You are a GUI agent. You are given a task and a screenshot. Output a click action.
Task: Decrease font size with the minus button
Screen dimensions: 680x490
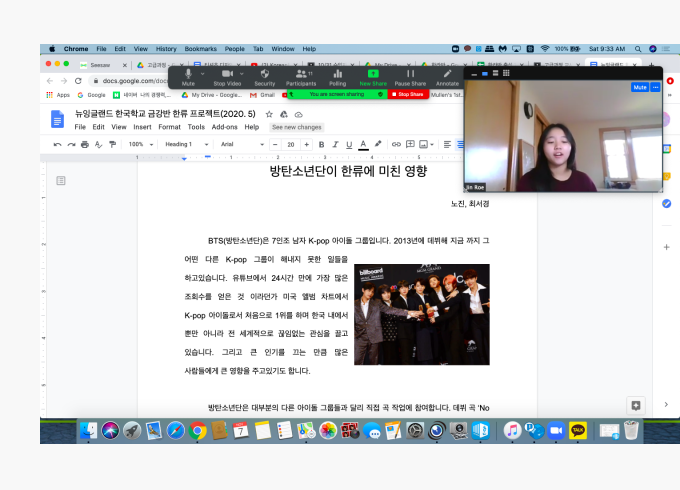[275, 144]
